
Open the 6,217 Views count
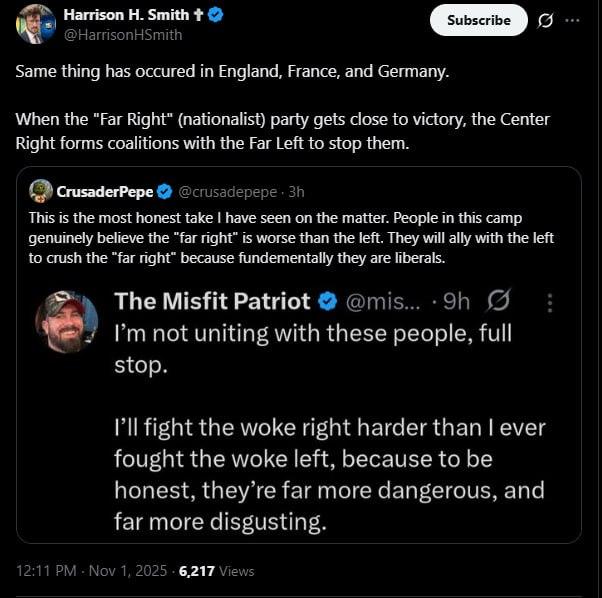pyautogui.click(x=217, y=571)
